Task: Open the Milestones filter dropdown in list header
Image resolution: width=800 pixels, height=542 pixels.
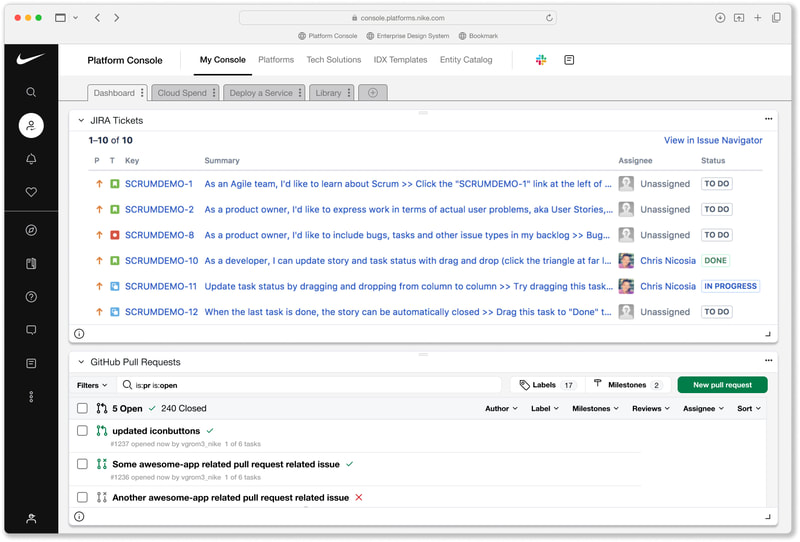Action: point(595,408)
